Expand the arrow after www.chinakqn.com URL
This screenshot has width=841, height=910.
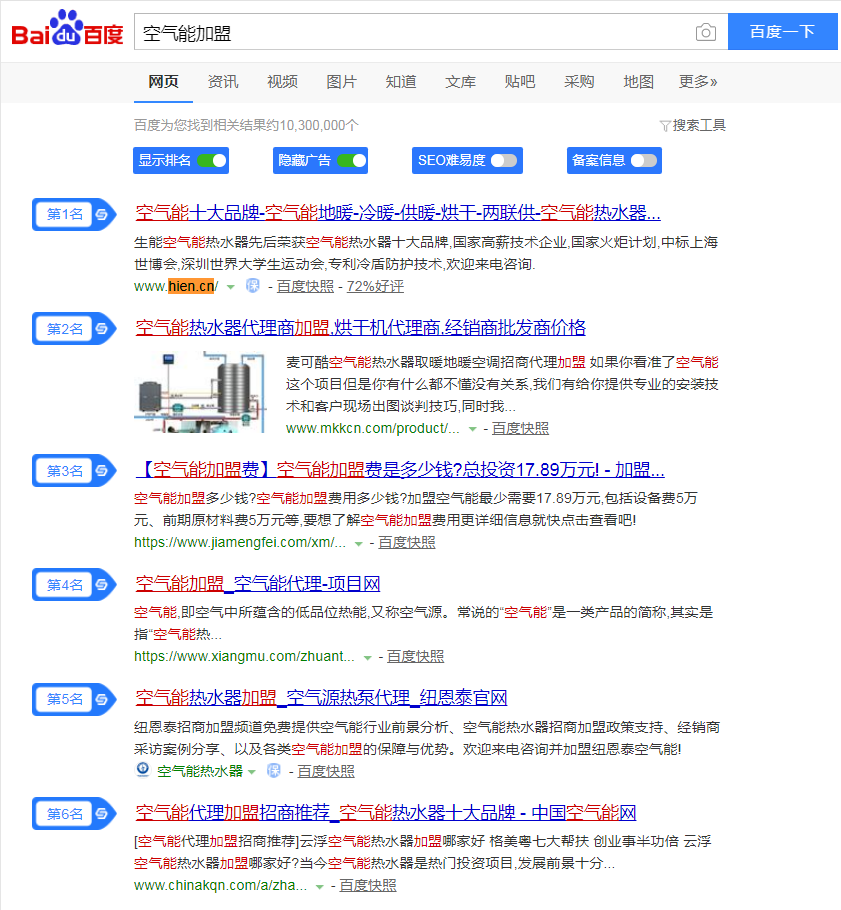pyautogui.click(x=319, y=886)
